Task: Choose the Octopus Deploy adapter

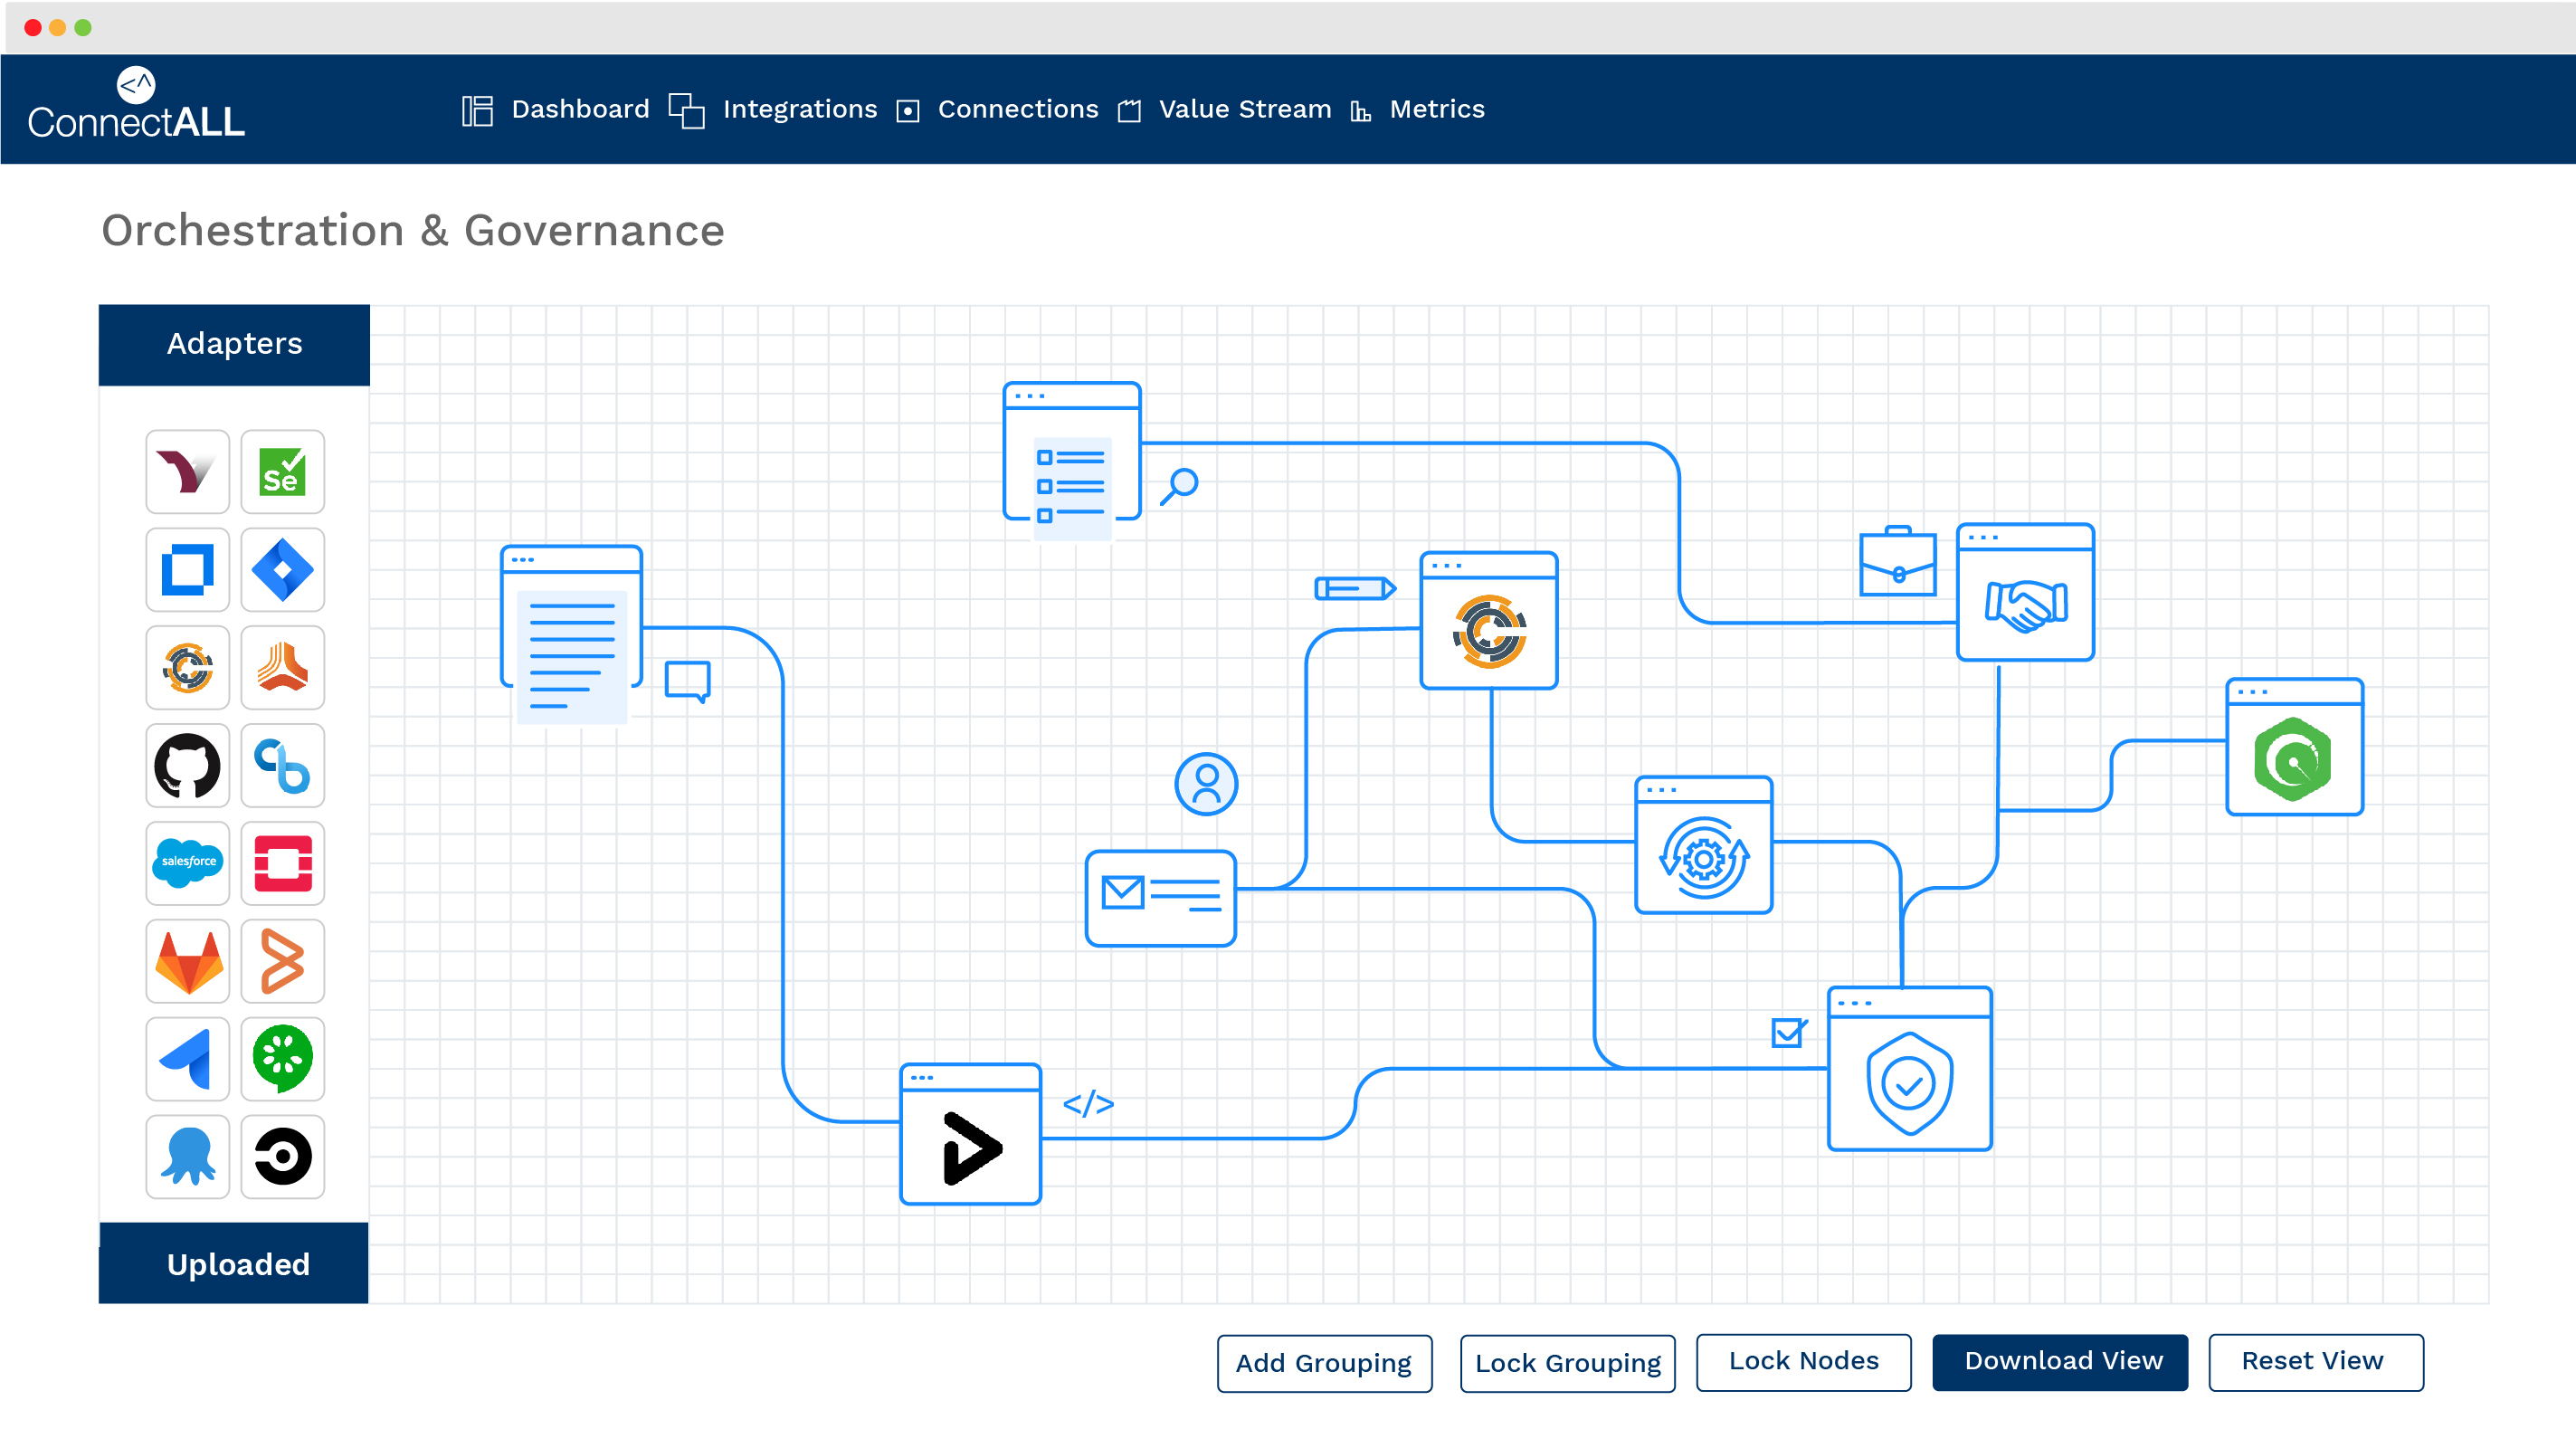Action: tap(187, 1156)
